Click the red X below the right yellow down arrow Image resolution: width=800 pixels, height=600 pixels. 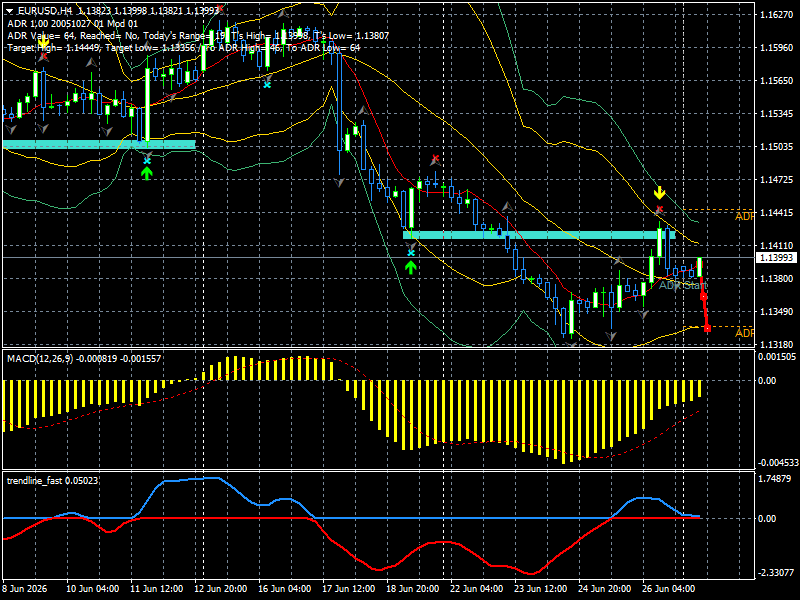click(660, 209)
